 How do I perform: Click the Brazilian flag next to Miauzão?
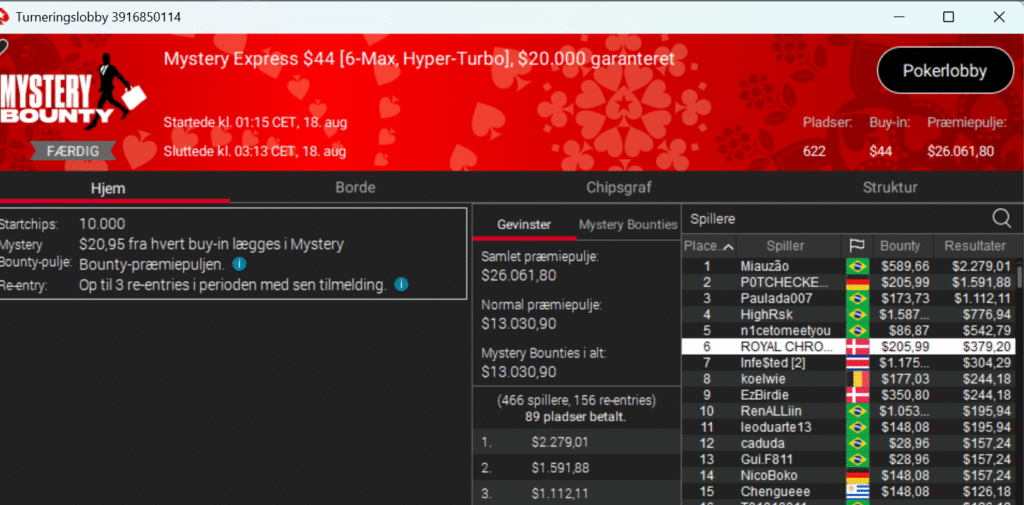click(857, 266)
